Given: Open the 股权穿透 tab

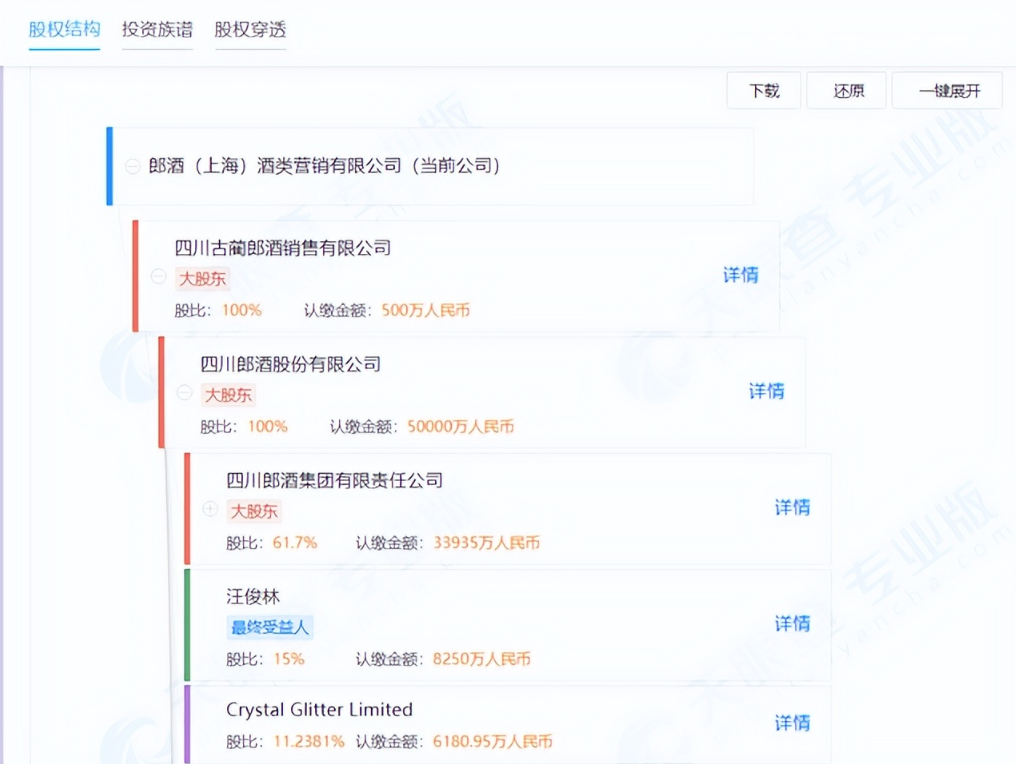Looking at the screenshot, I should tap(250, 30).
